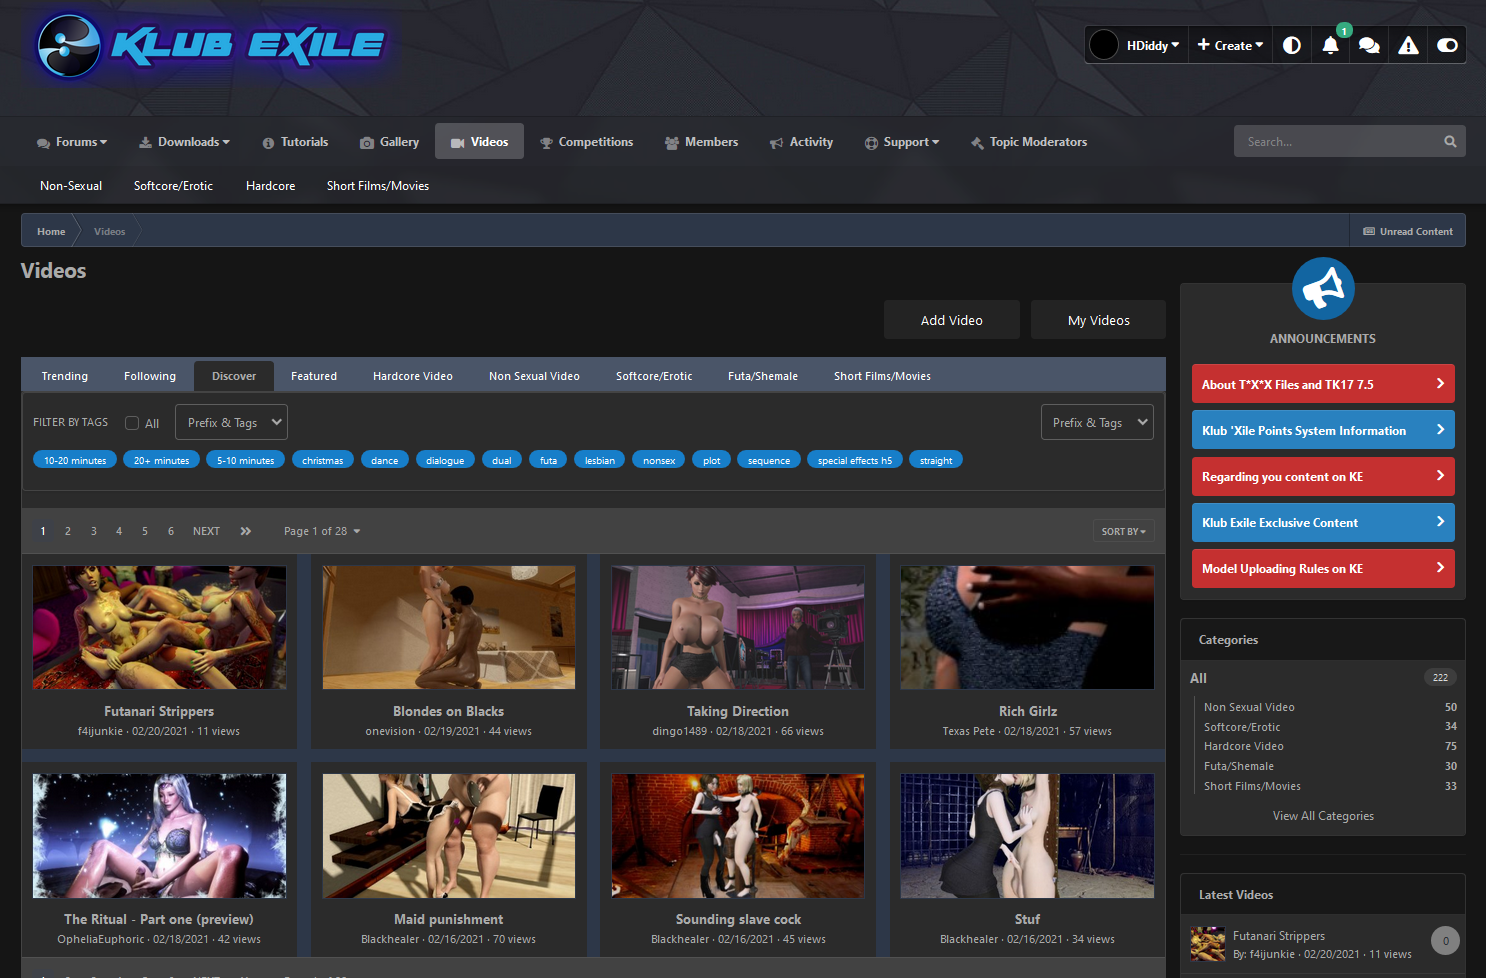Go to page 2 of the video list
Viewport: 1486px width, 978px height.
click(68, 531)
